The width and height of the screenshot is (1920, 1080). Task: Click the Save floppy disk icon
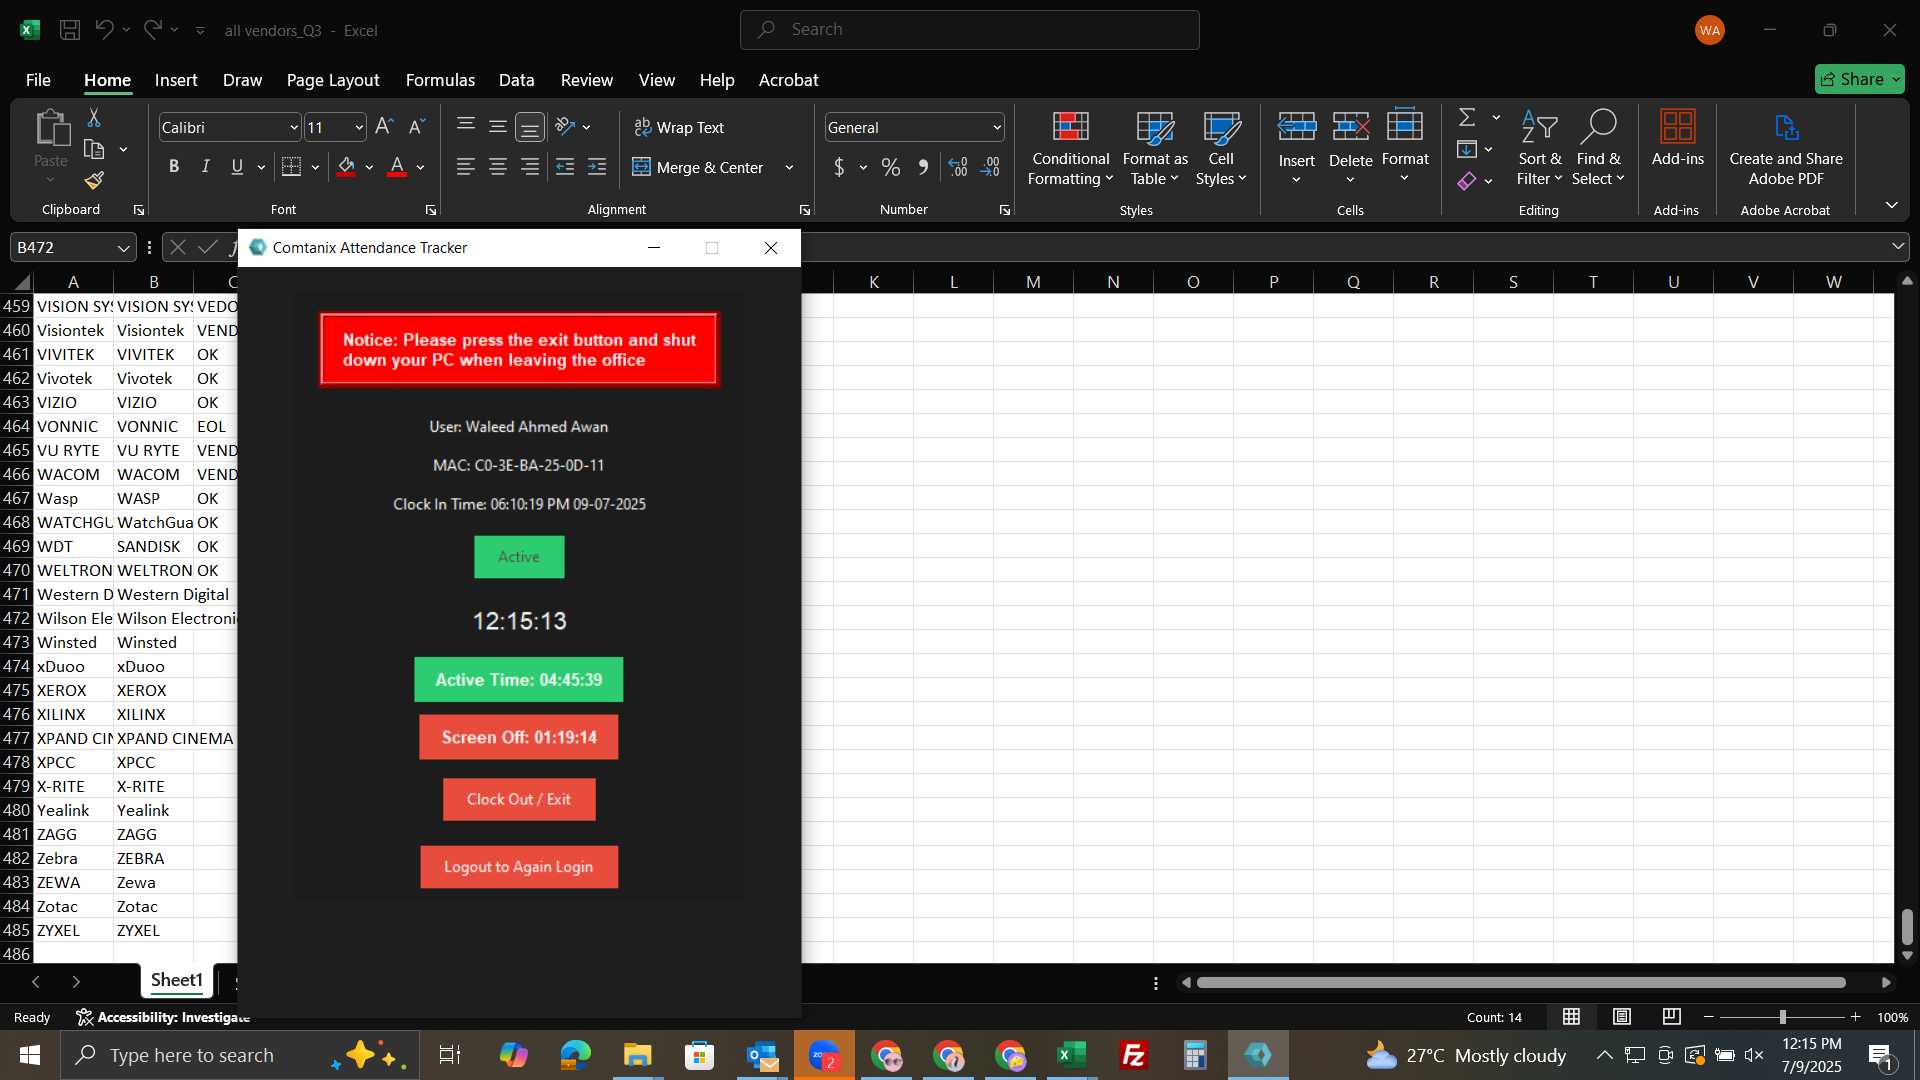coord(70,30)
